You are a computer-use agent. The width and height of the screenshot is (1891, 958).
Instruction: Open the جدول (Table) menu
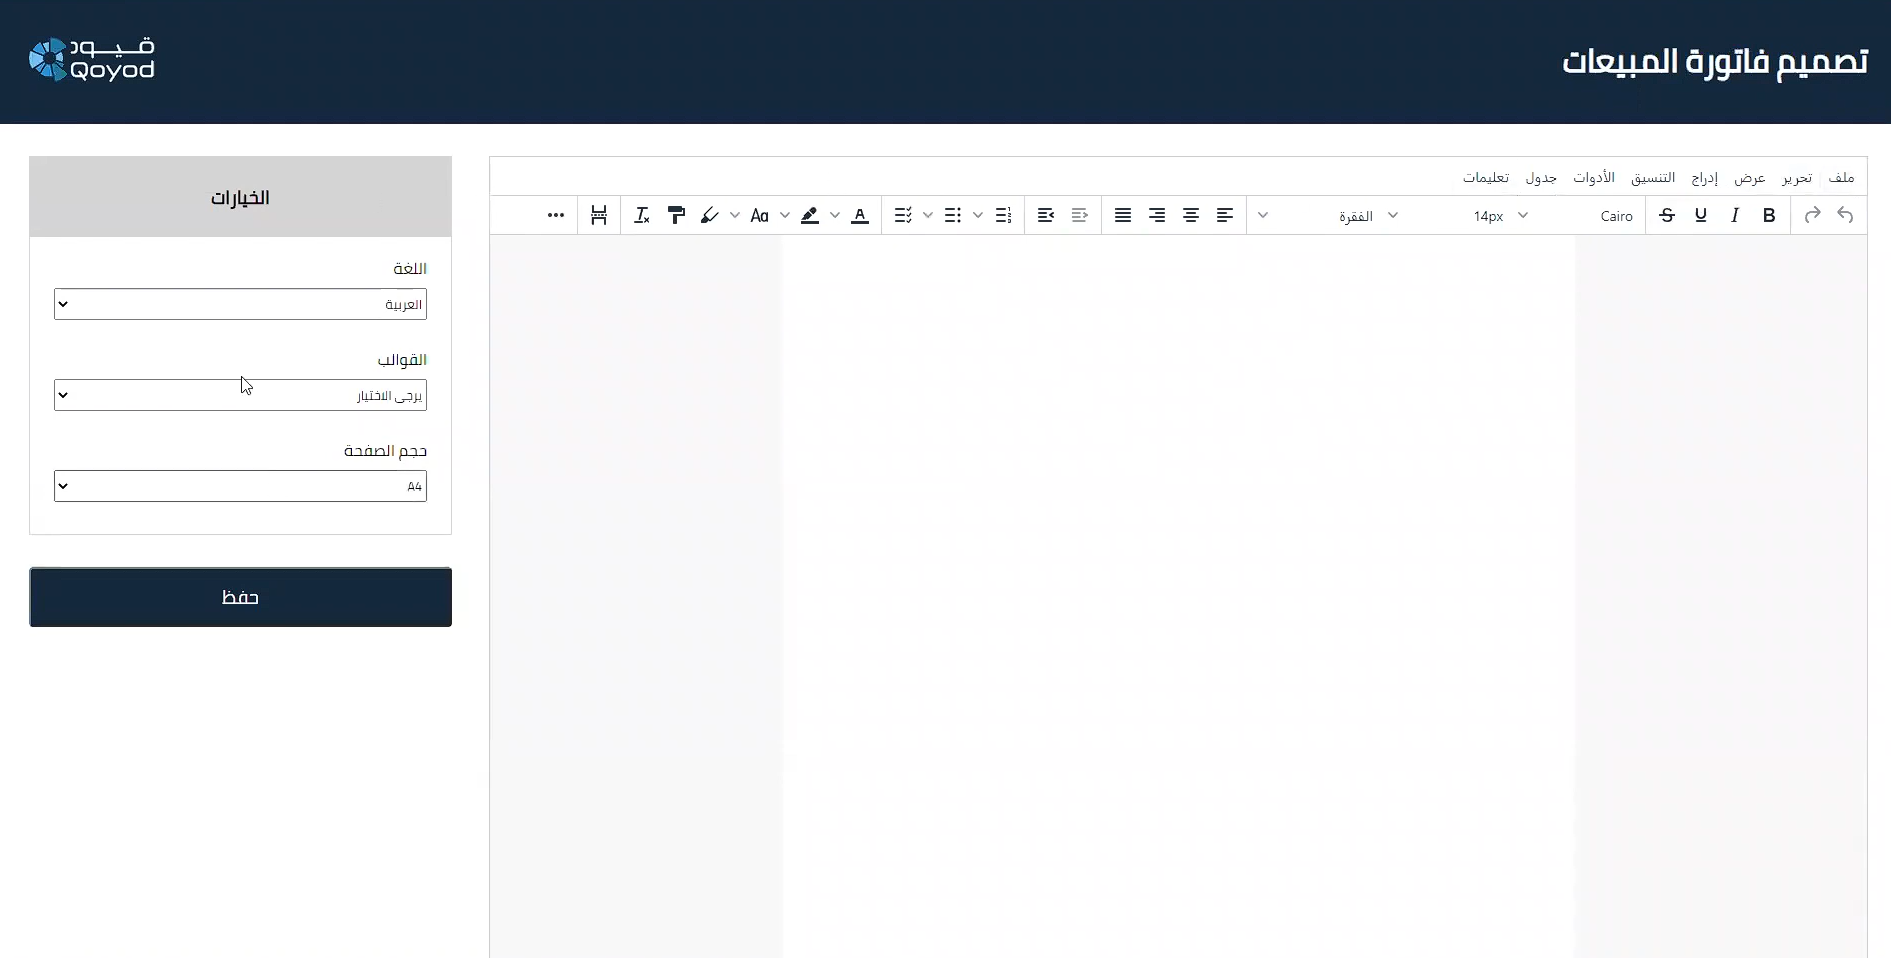click(1540, 178)
